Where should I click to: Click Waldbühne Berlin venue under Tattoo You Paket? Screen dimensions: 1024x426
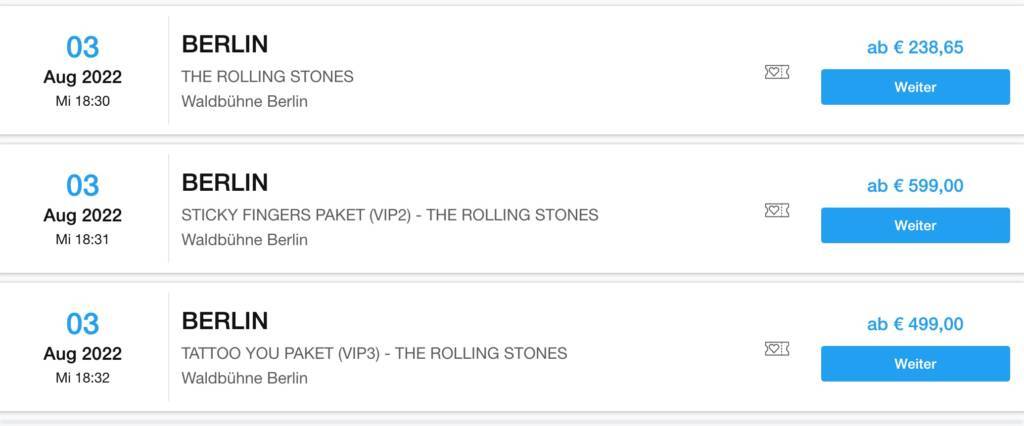click(x=244, y=378)
